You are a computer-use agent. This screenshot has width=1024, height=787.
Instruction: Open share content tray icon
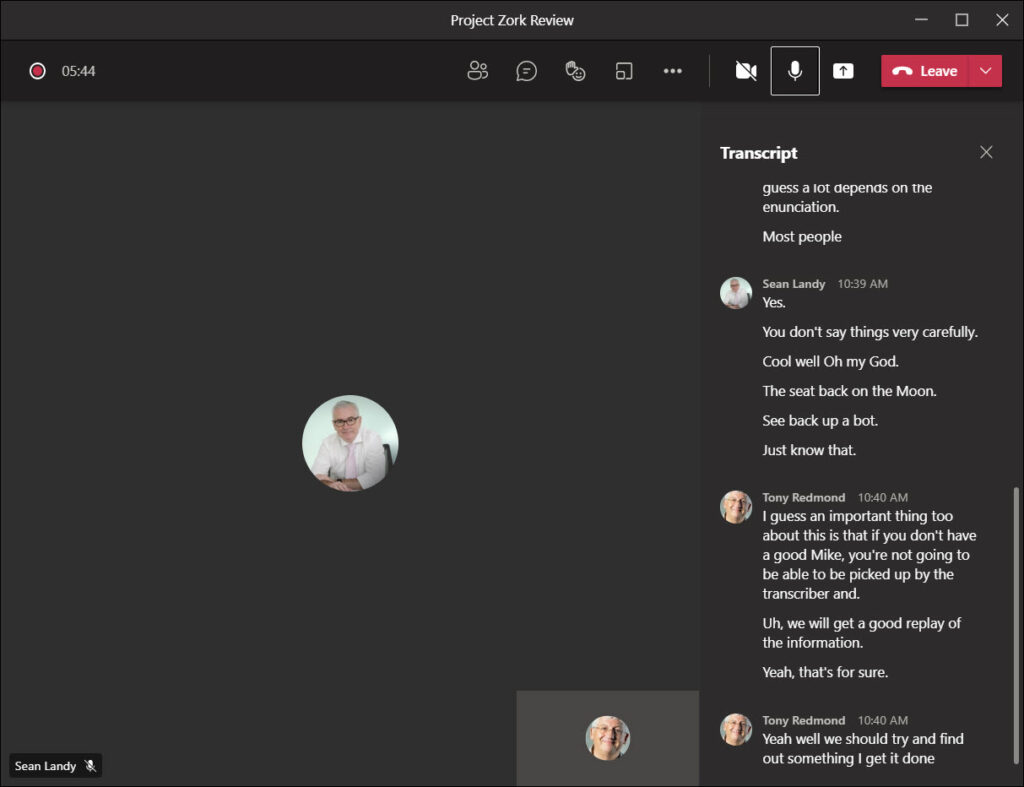tap(843, 71)
